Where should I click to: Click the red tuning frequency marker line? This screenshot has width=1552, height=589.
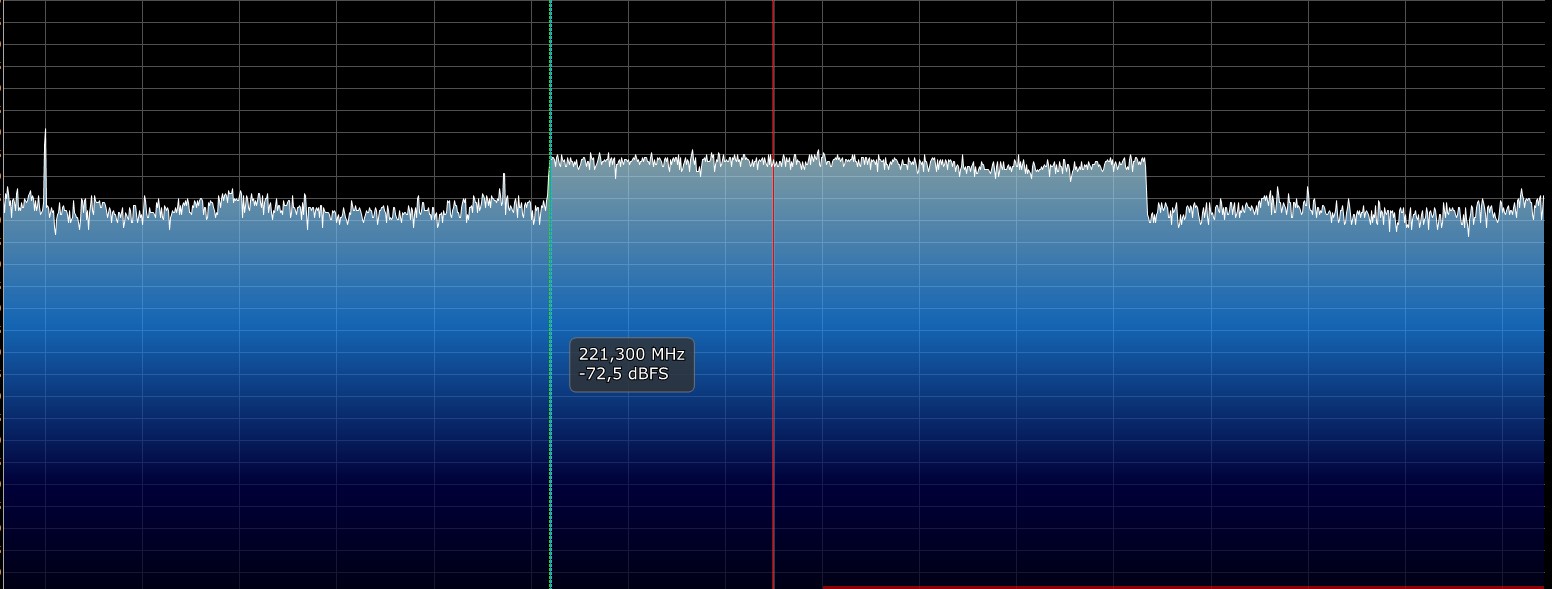coord(773,294)
